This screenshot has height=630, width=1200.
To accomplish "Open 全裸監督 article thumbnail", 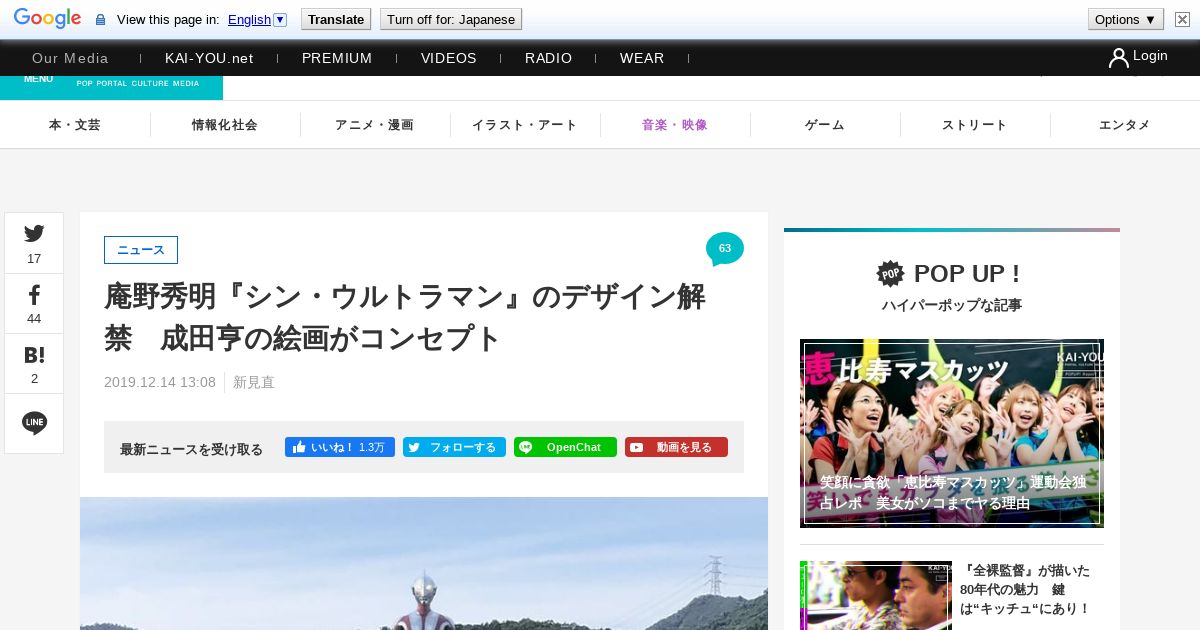I will pos(876,595).
